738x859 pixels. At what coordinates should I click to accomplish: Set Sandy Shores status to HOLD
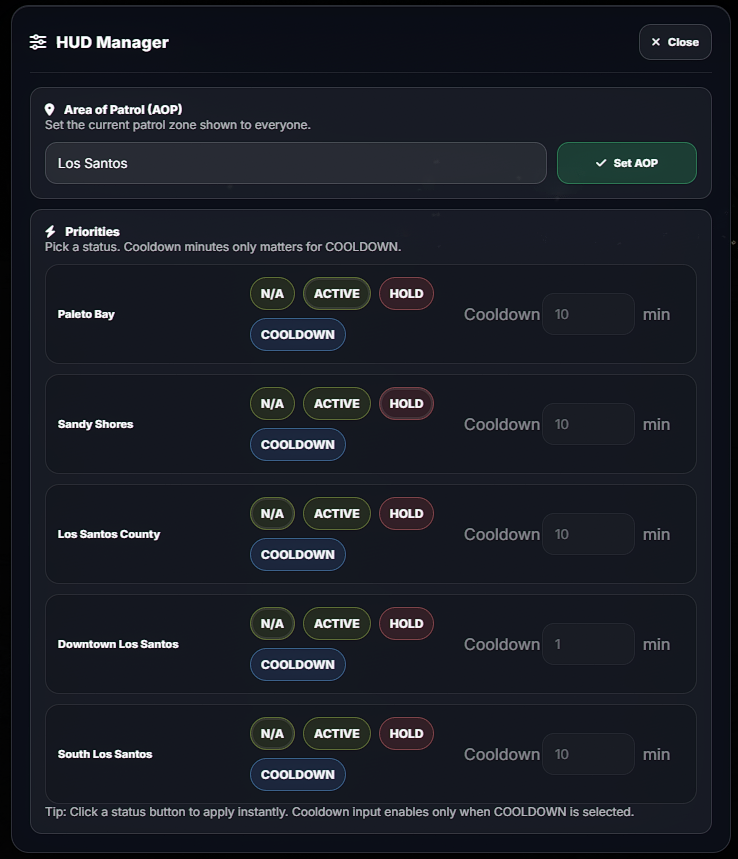click(x=407, y=404)
